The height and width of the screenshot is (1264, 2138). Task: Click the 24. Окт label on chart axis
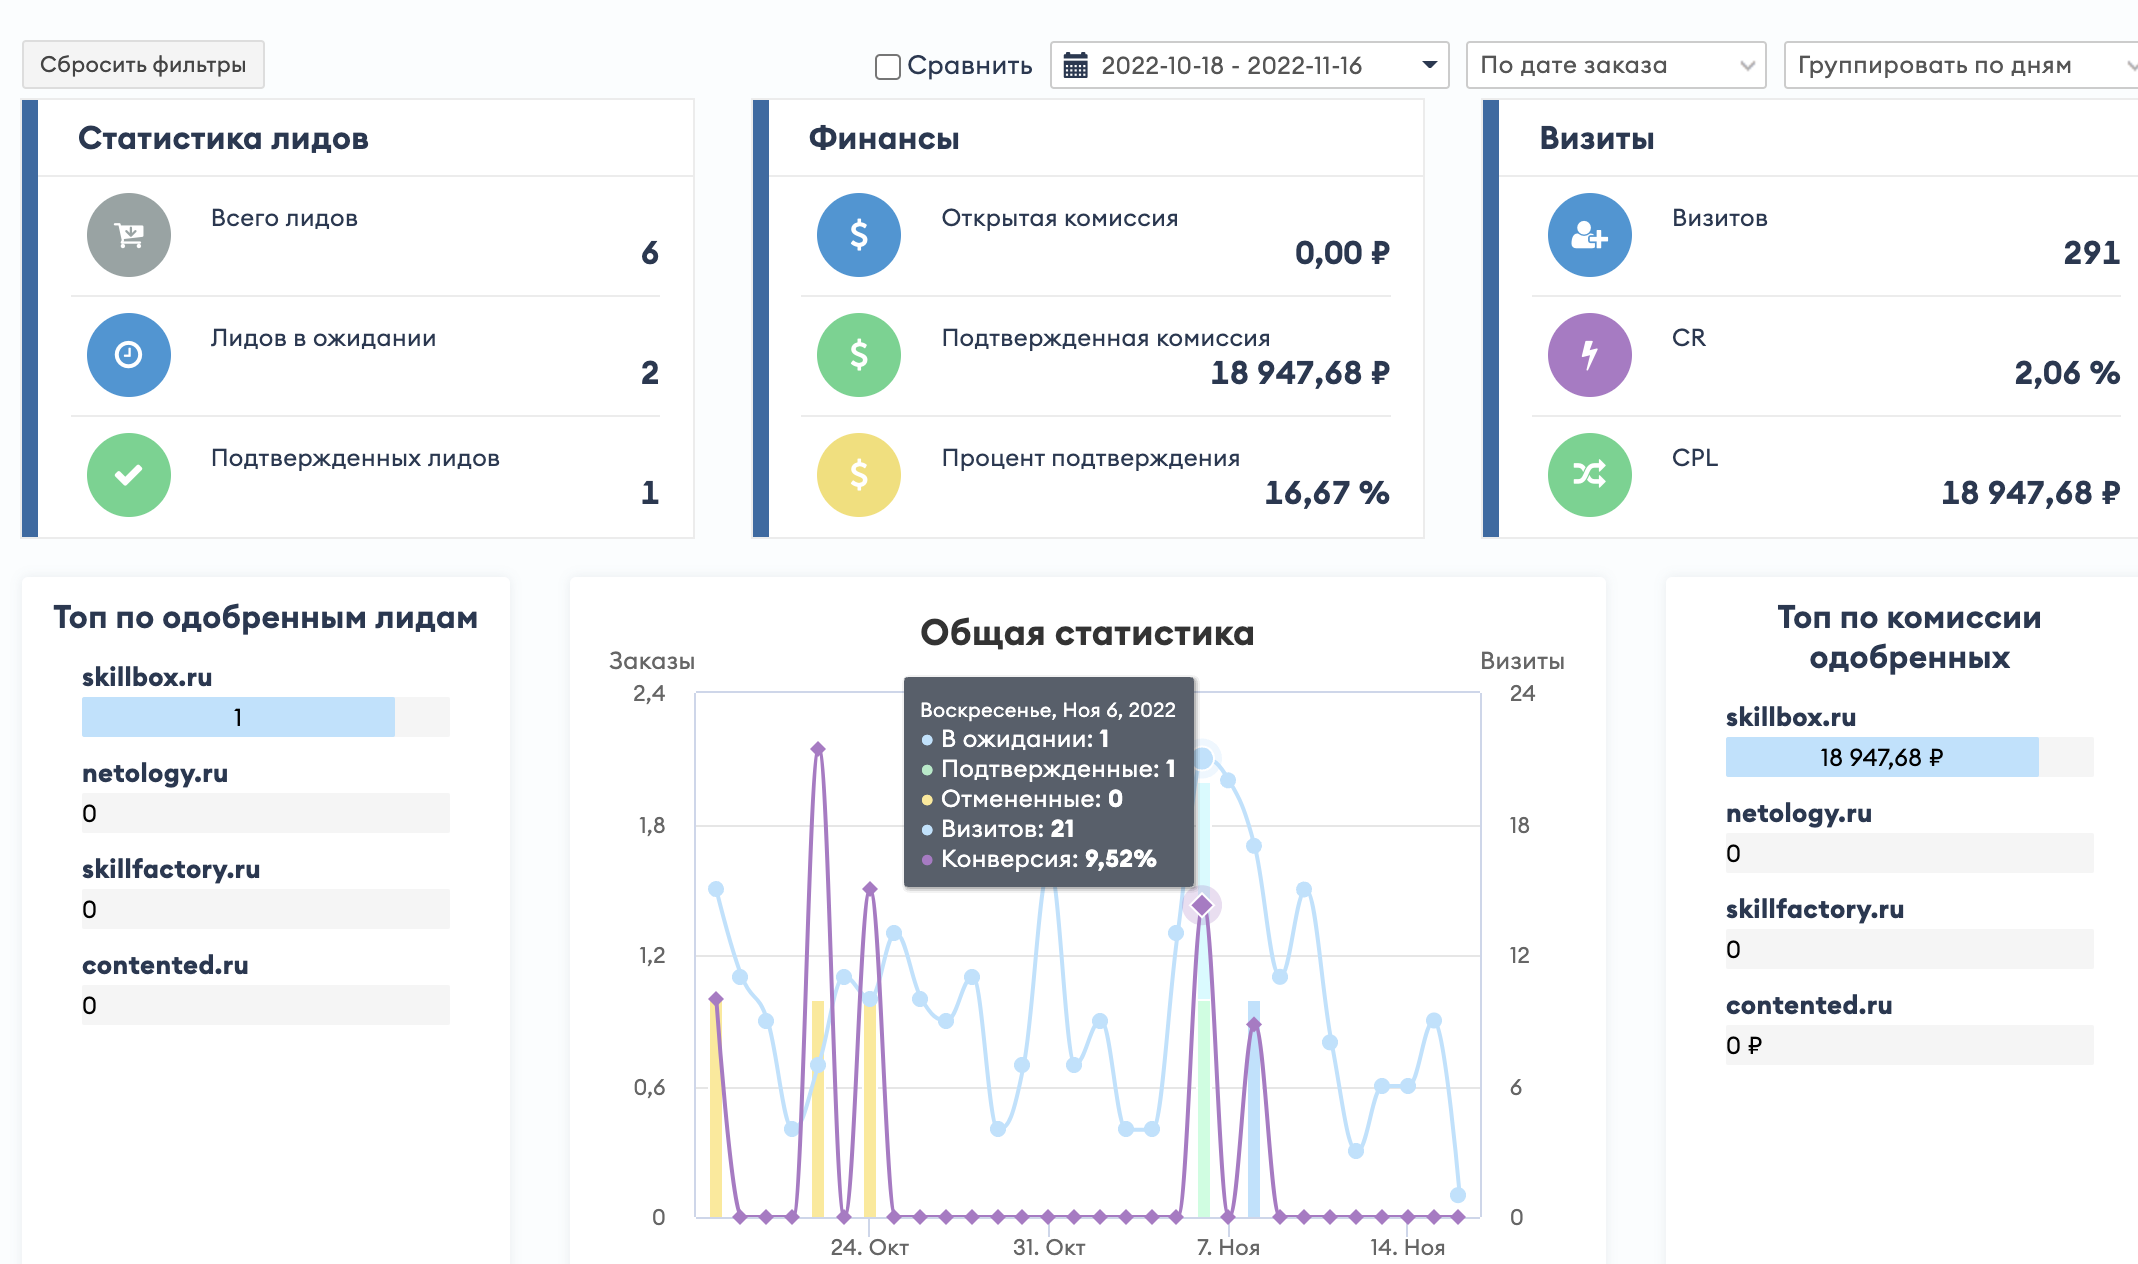pos(869,1247)
